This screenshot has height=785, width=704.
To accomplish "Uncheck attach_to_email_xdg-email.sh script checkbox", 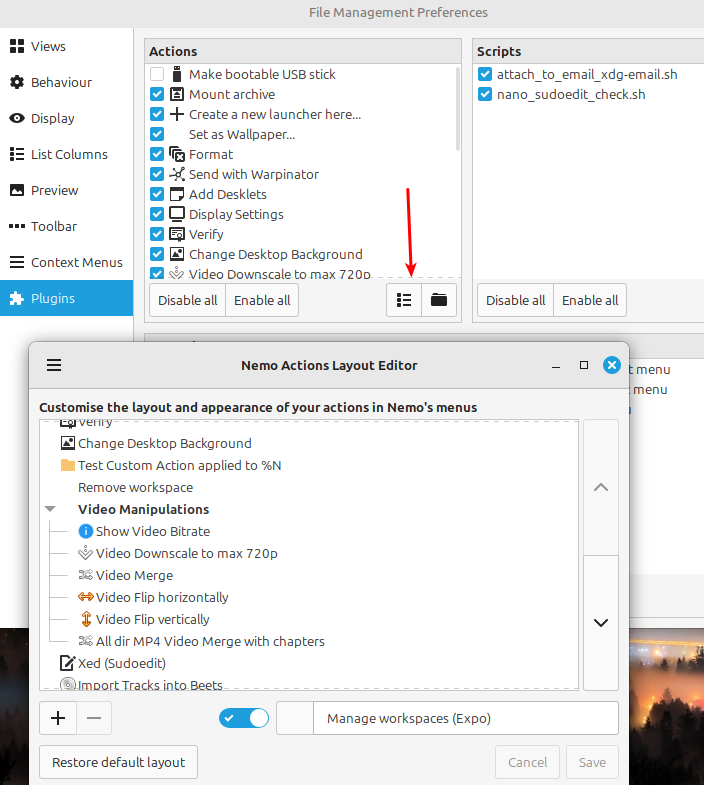I will [x=485, y=74].
